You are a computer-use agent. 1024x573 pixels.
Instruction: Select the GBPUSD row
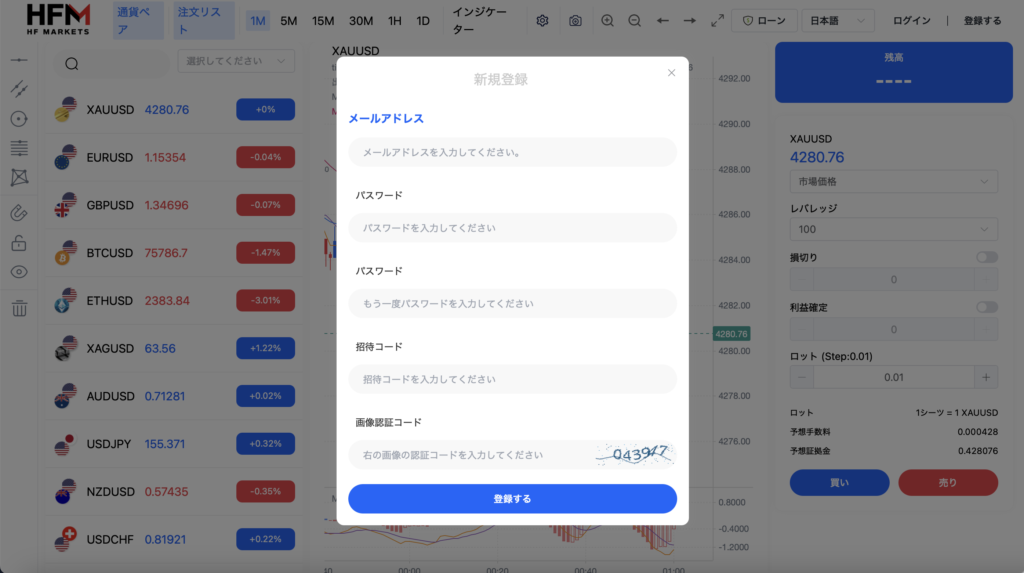click(174, 205)
